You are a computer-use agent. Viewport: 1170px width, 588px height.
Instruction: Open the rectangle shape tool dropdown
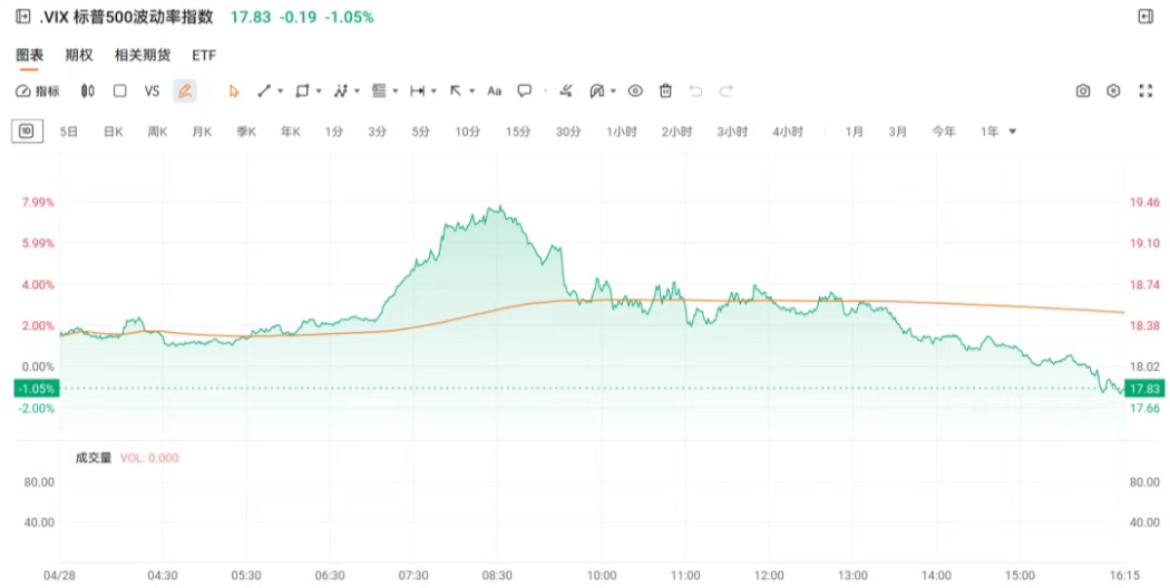pos(319,91)
